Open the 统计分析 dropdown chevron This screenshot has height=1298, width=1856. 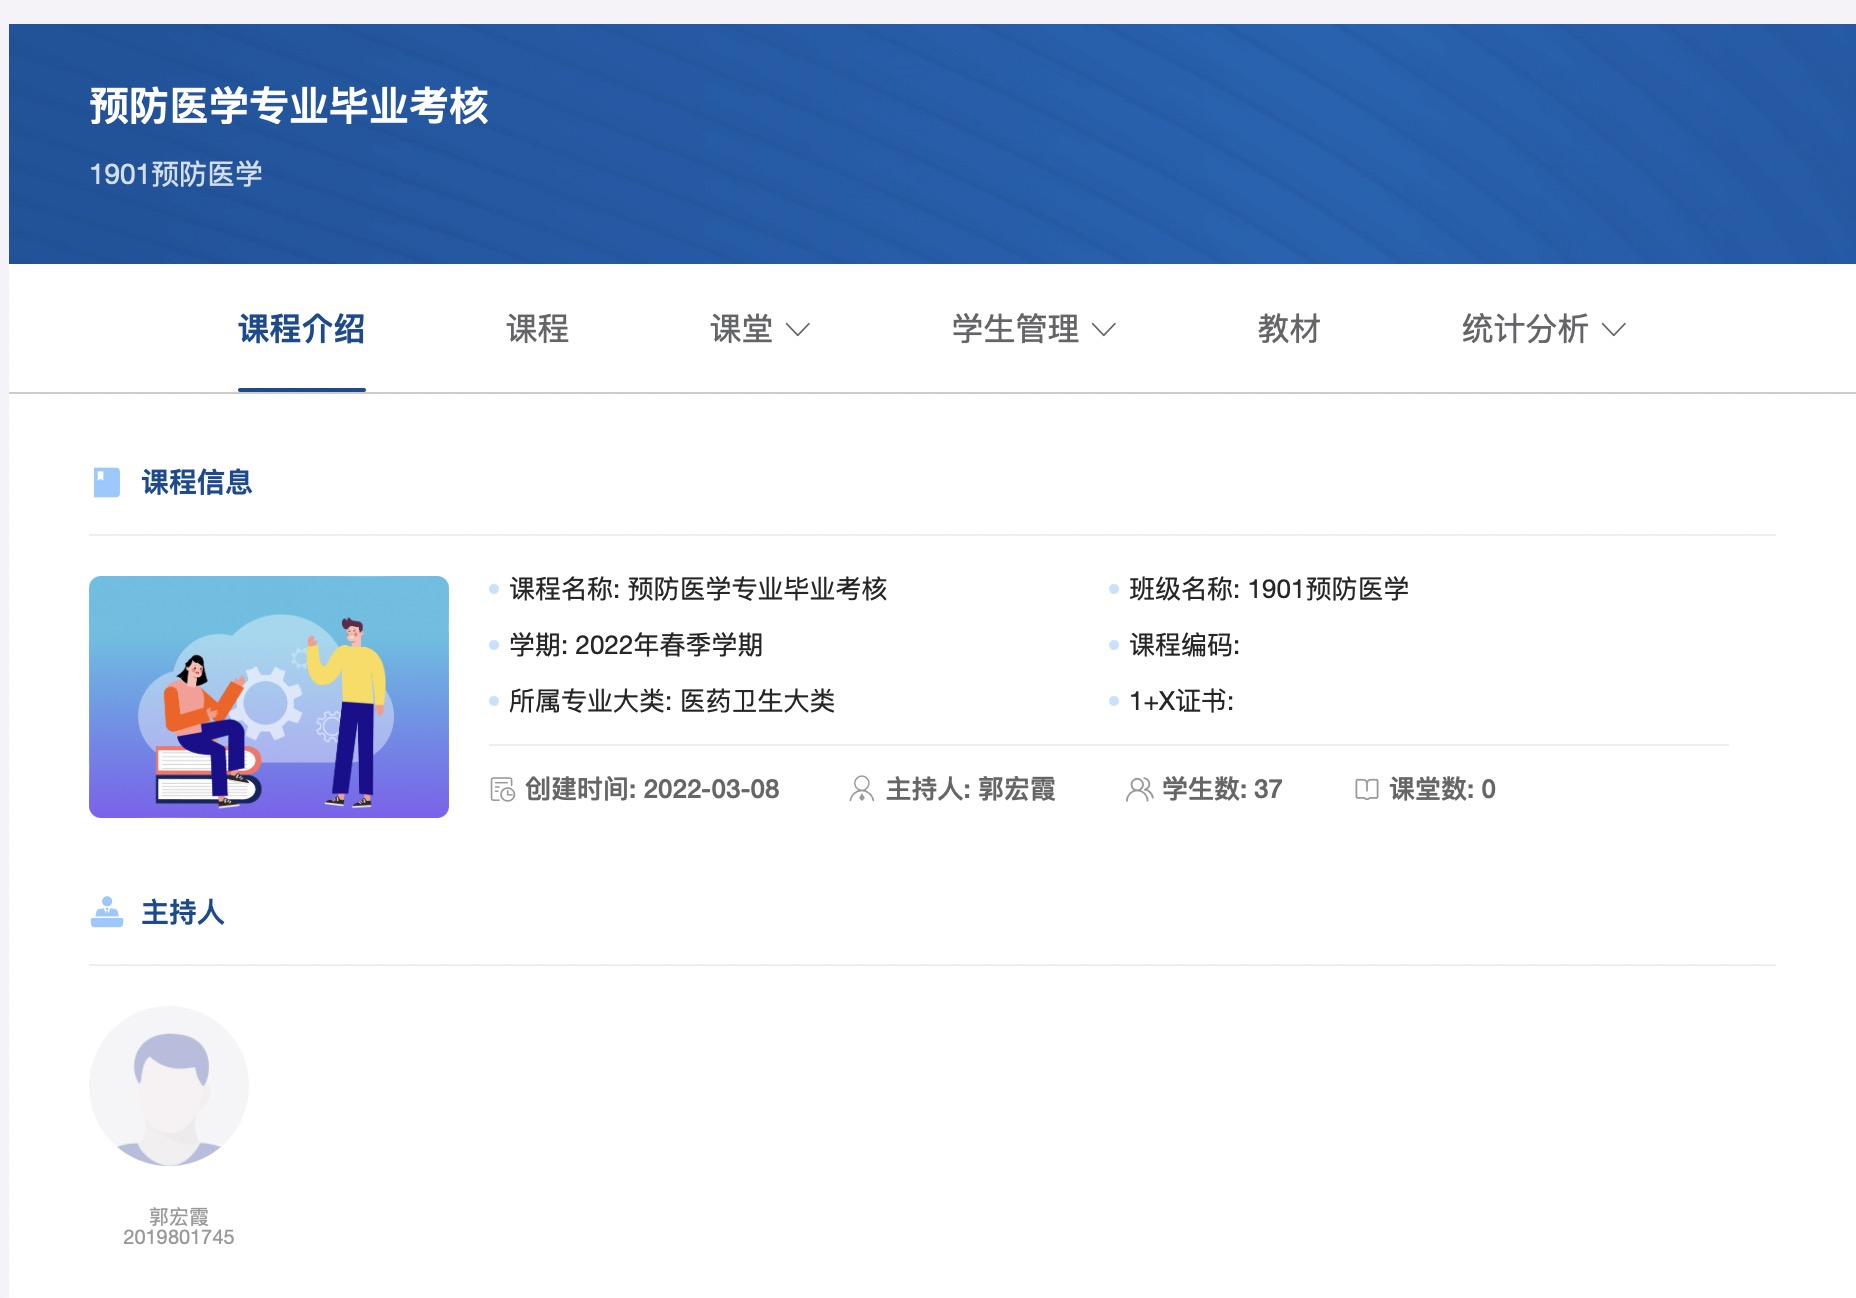1614,329
